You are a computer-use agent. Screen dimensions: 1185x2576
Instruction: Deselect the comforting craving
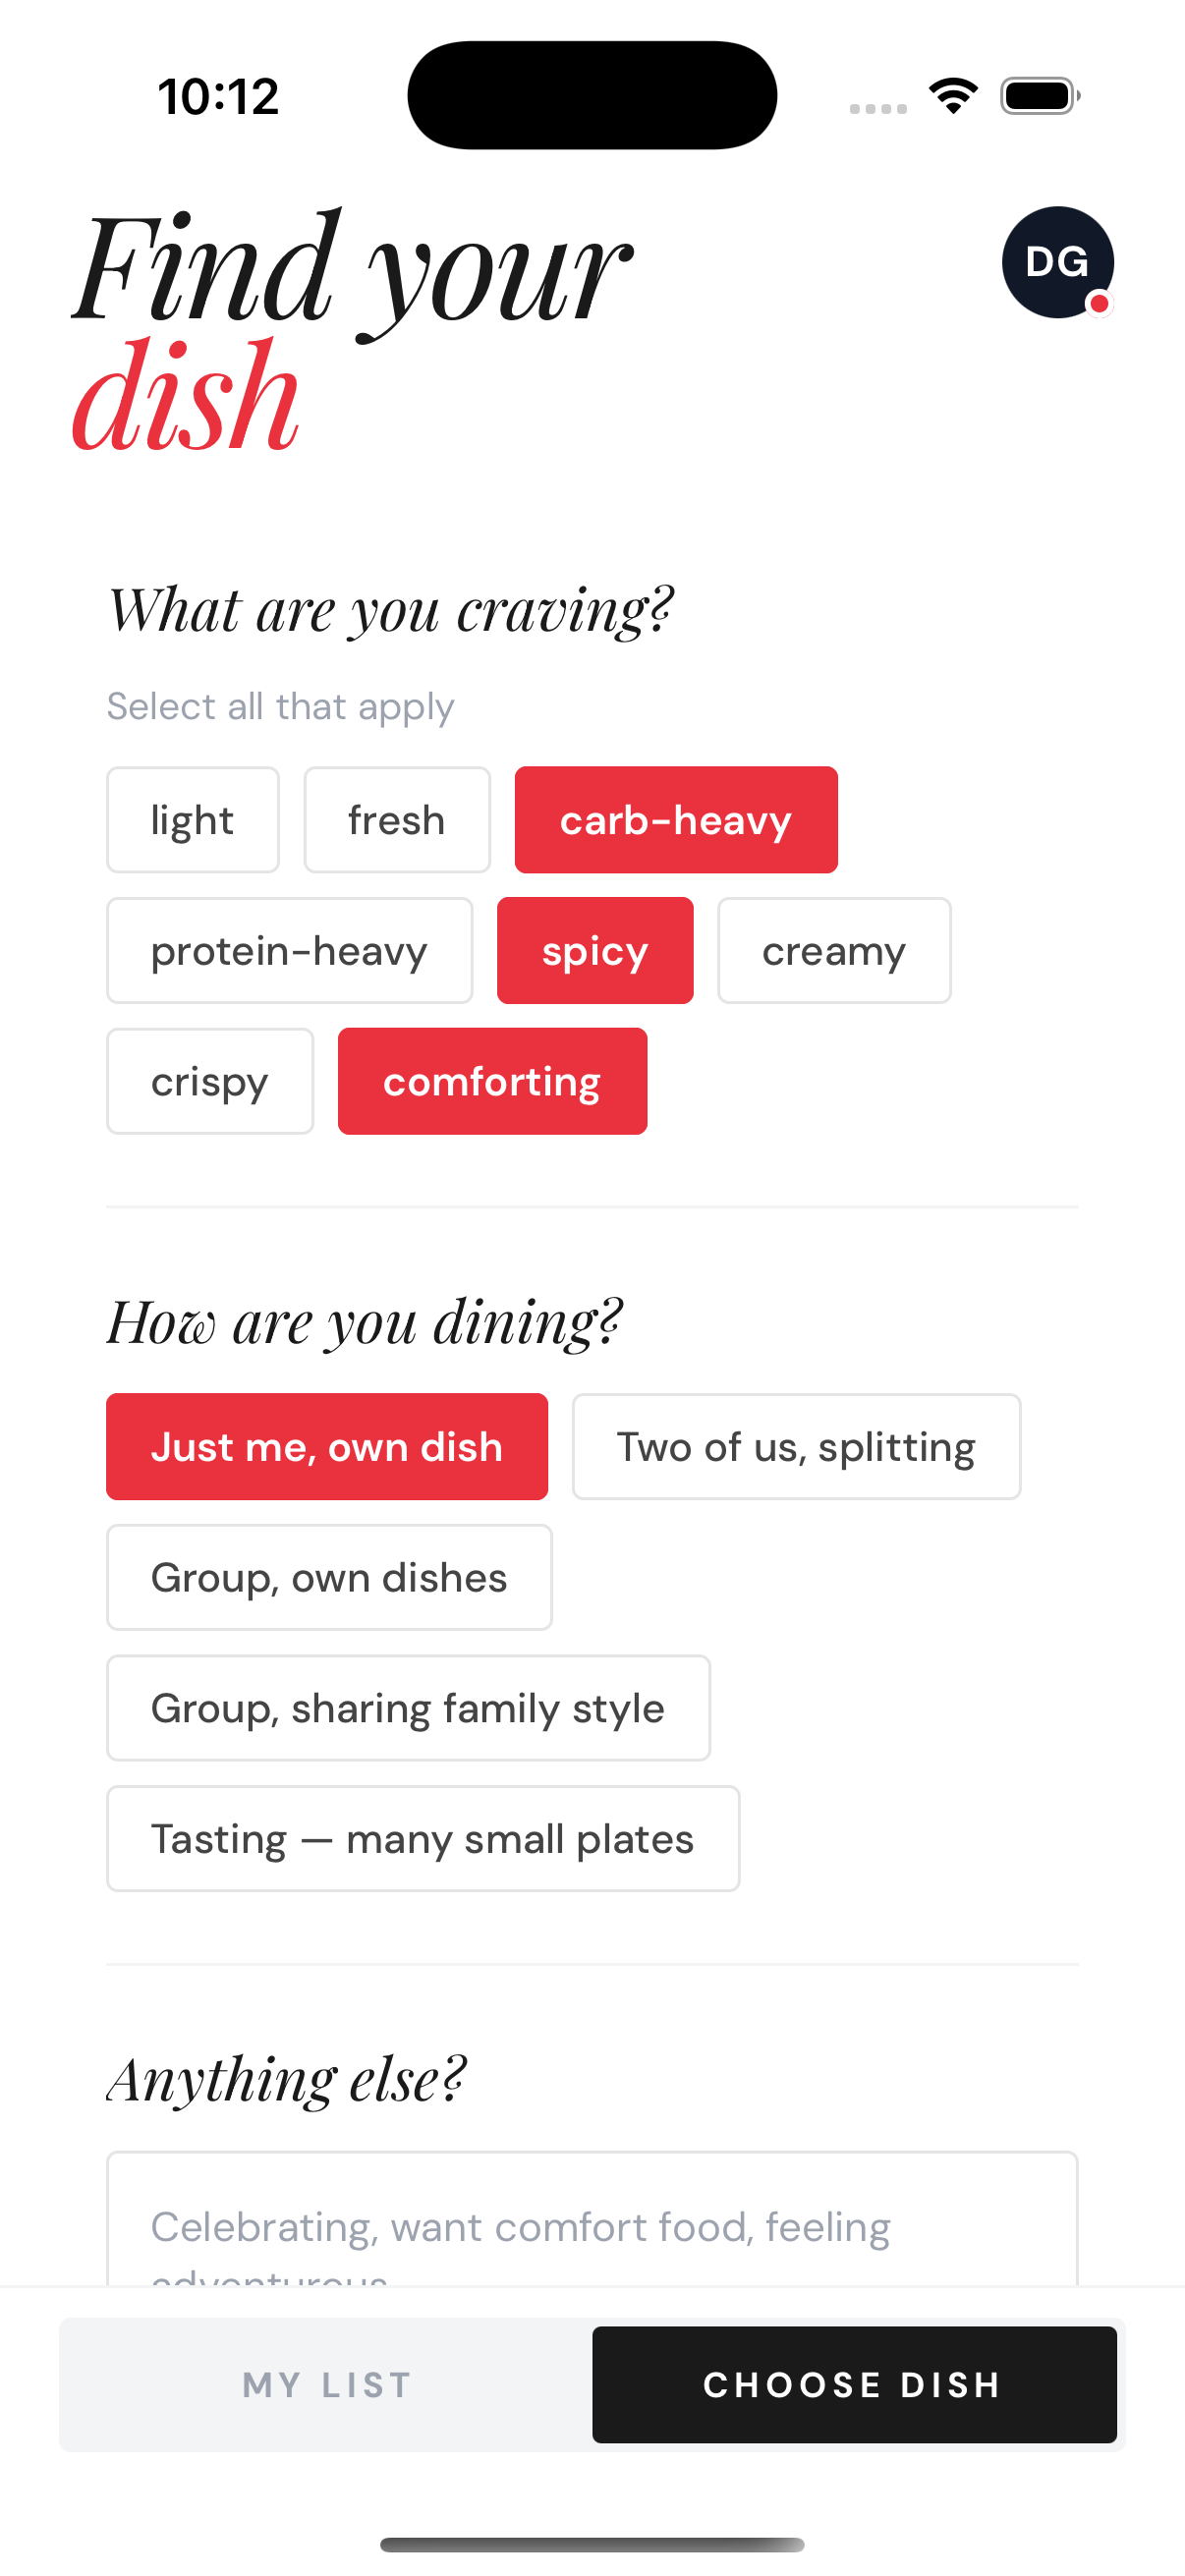[492, 1081]
